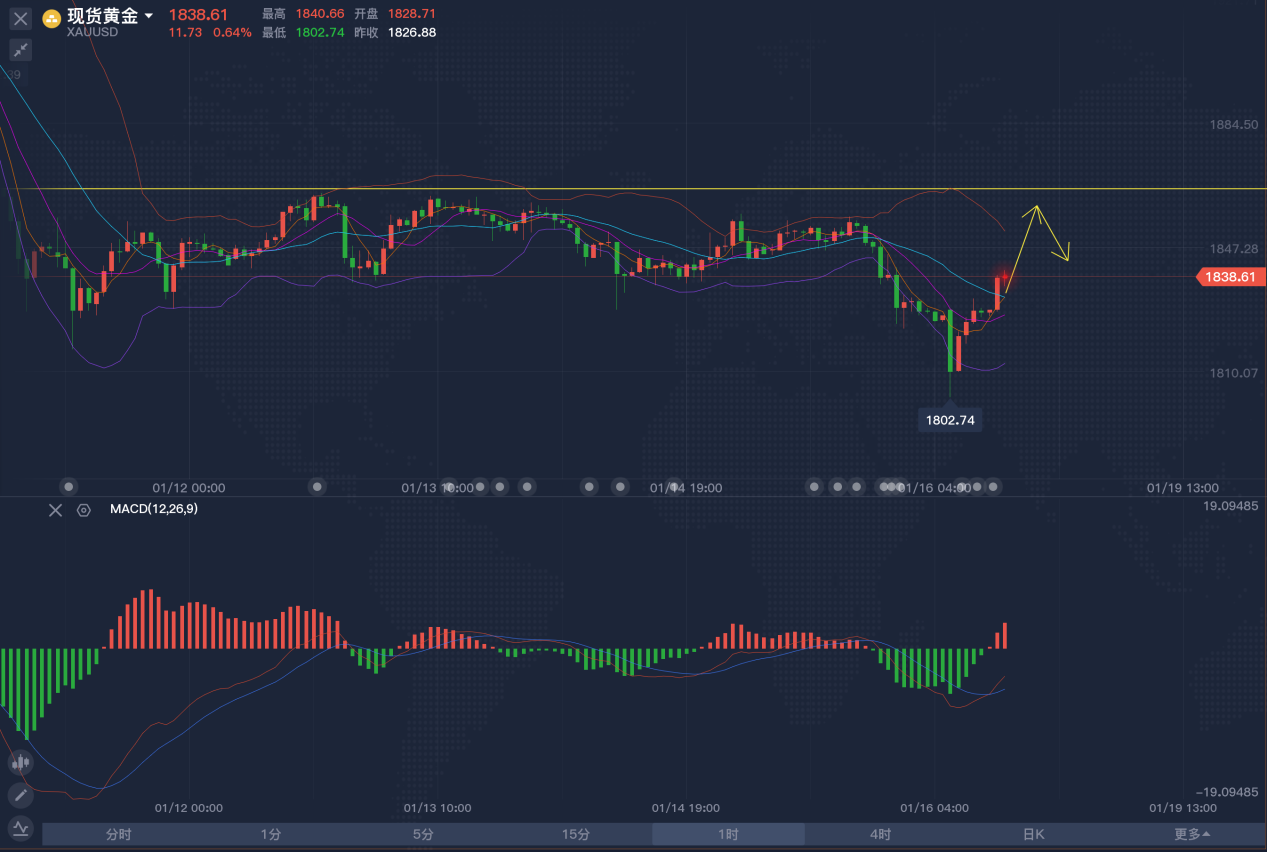Select the 5分 timeframe
1267x852 pixels.
pyautogui.click(x=423, y=834)
